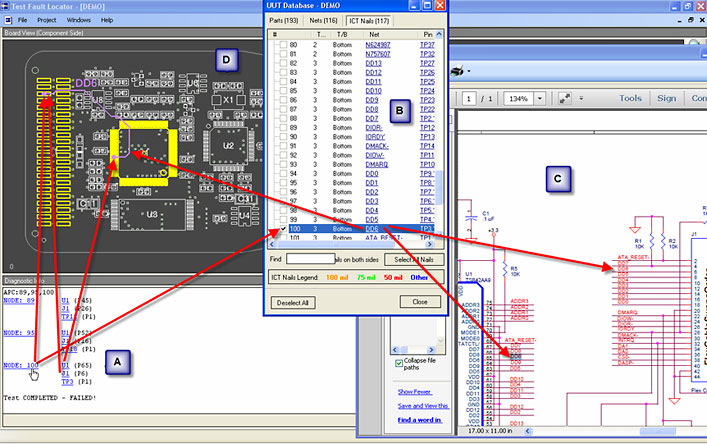Open the Project menu
The height and width of the screenshot is (444, 707).
click(46, 20)
